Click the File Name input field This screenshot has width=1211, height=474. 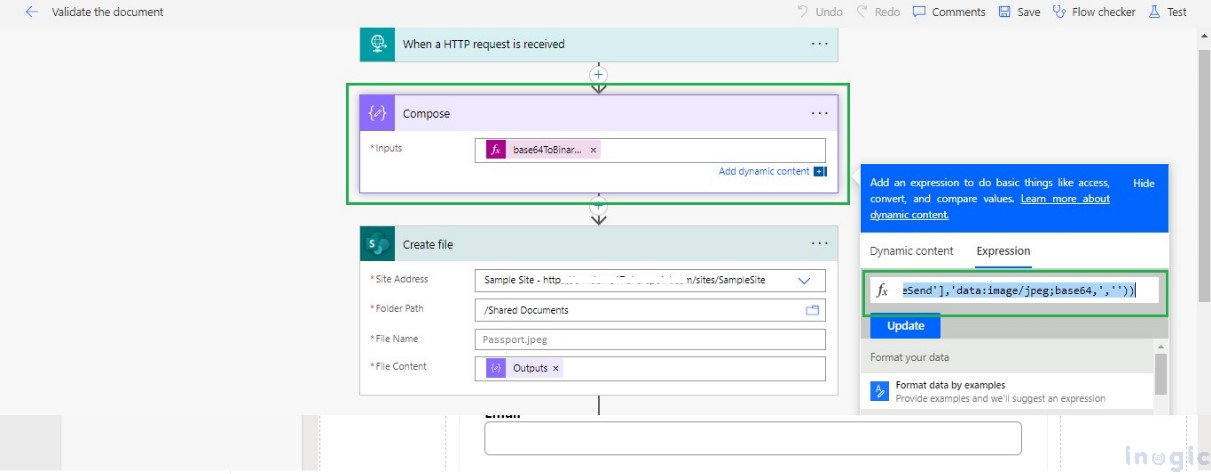point(650,340)
